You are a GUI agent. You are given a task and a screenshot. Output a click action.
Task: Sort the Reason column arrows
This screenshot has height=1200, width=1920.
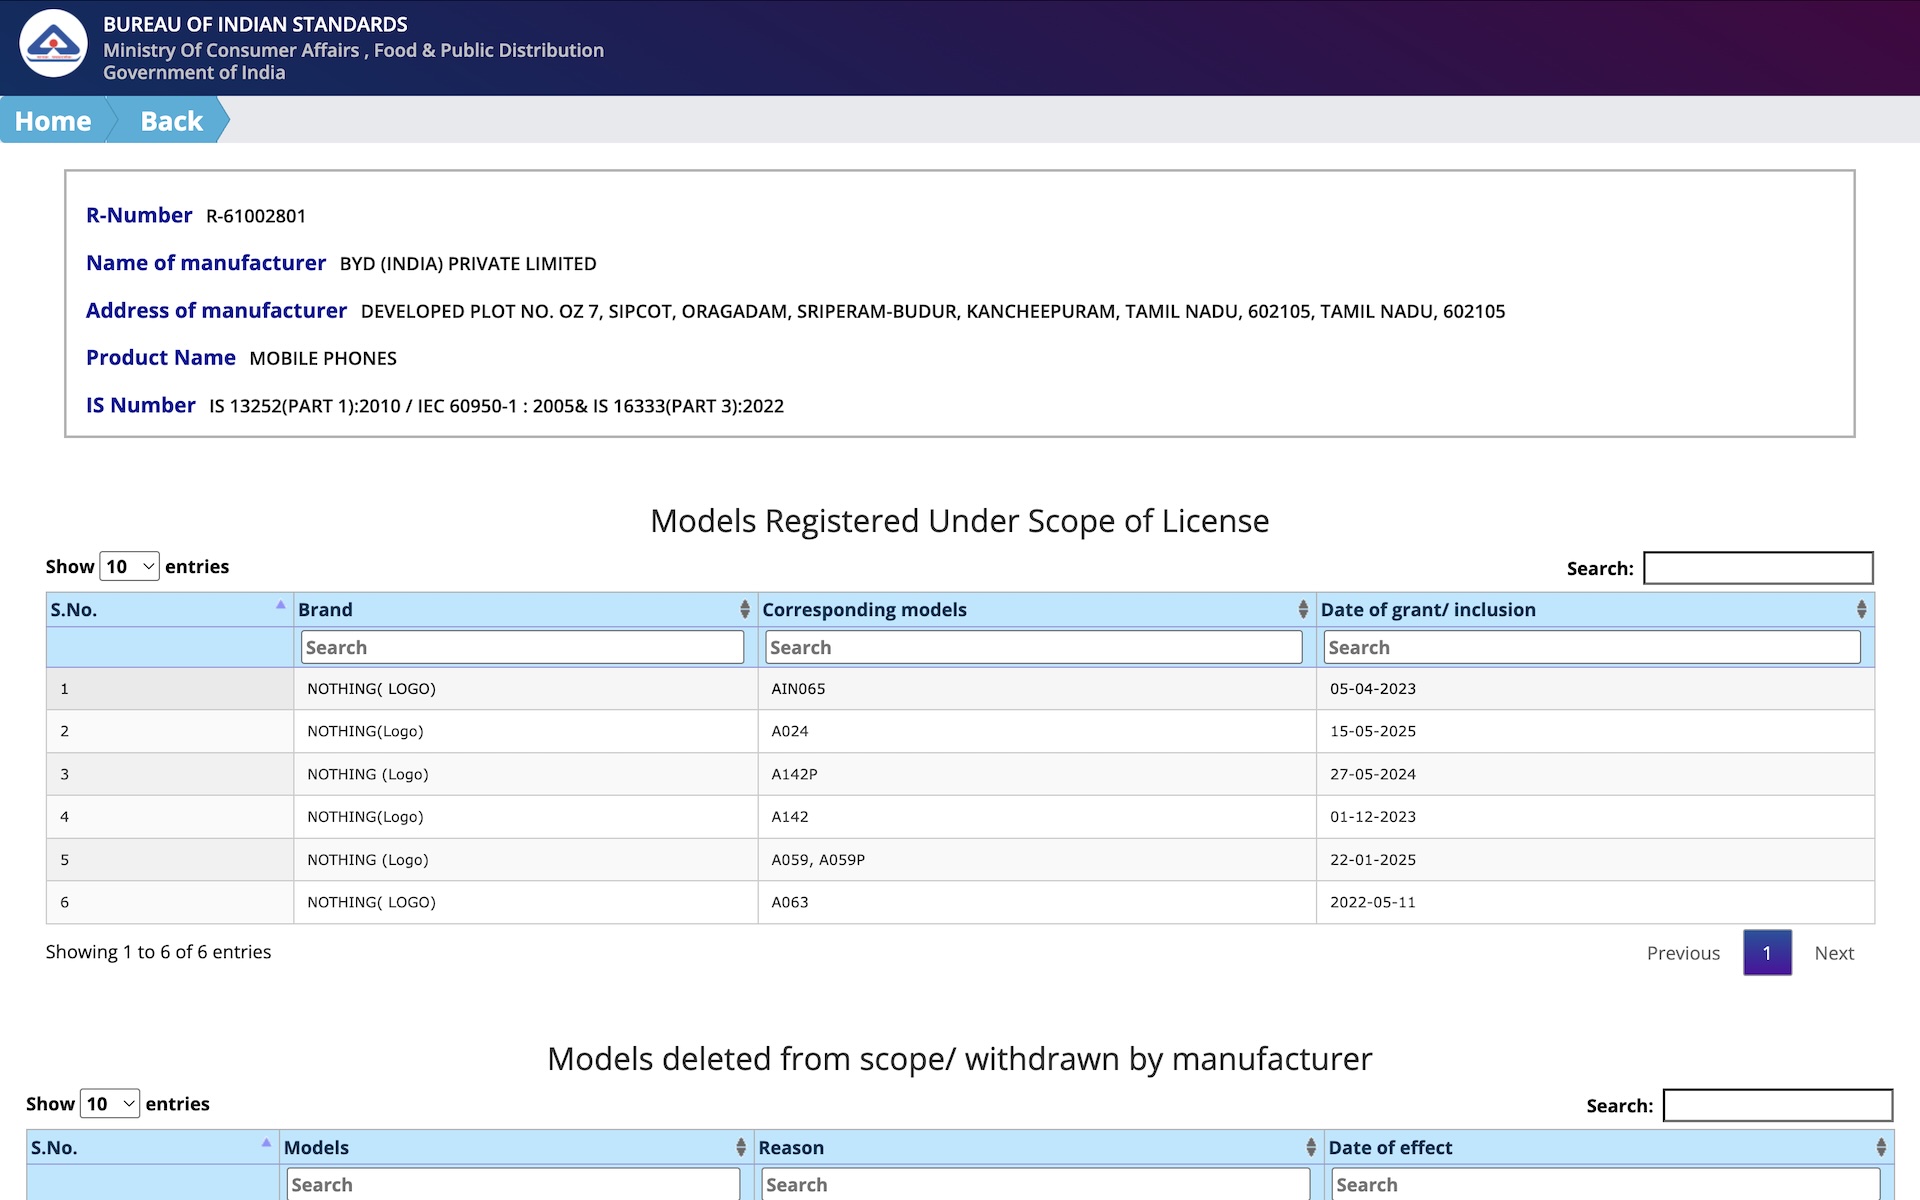coord(1311,1148)
